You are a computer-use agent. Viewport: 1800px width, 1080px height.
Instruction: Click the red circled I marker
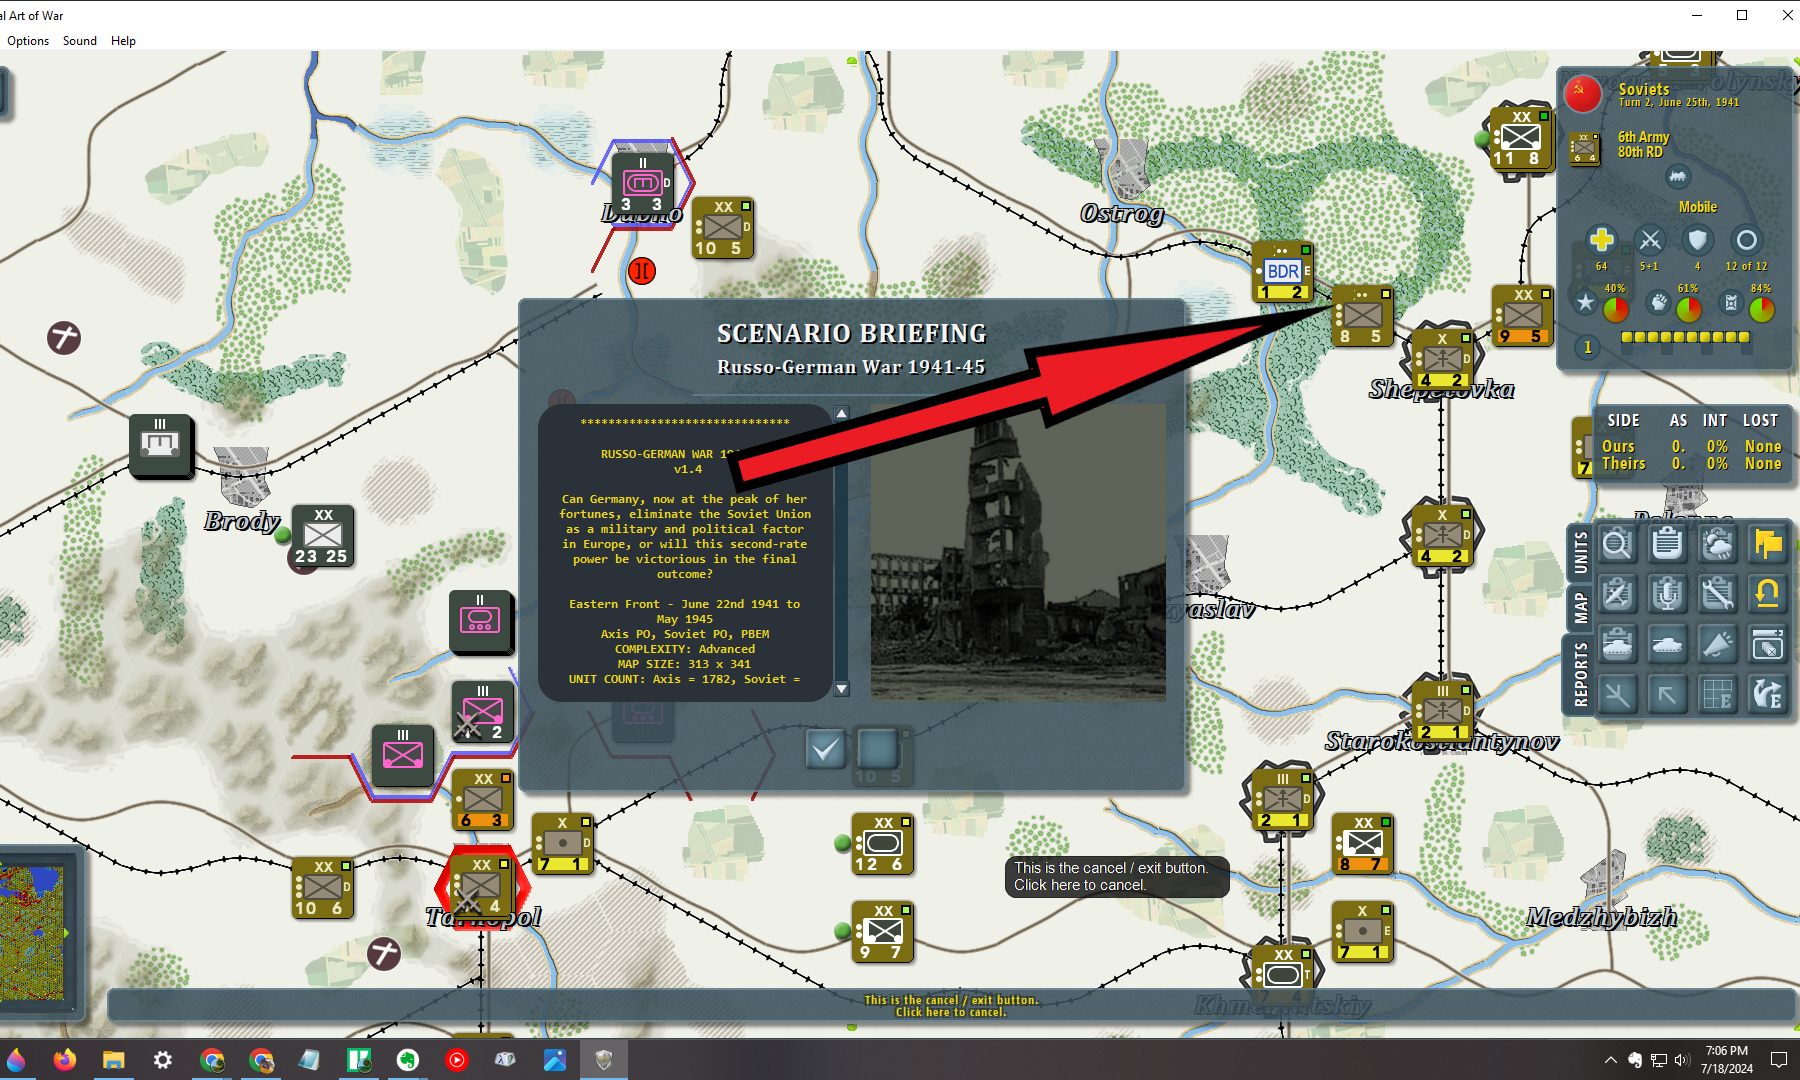642,270
